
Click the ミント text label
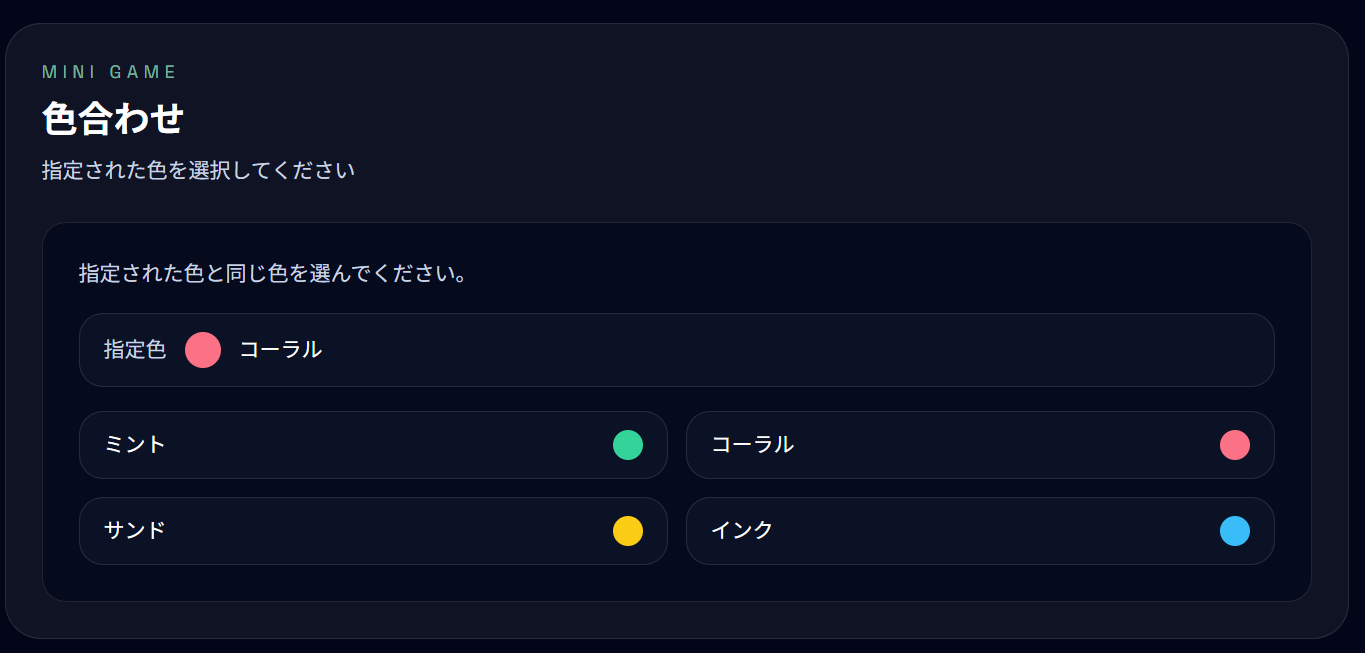135,445
